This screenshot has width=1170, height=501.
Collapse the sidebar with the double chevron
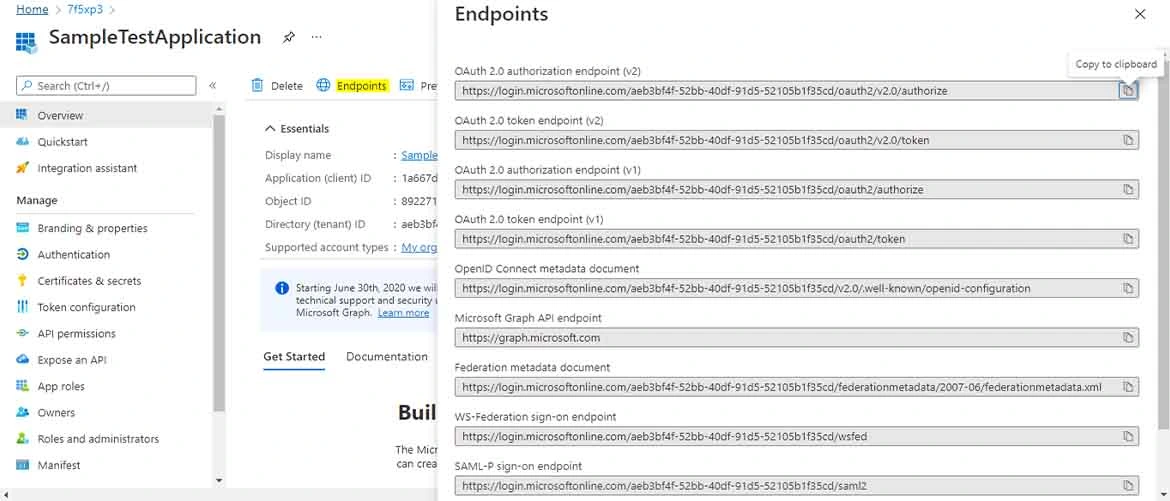pyautogui.click(x=213, y=85)
